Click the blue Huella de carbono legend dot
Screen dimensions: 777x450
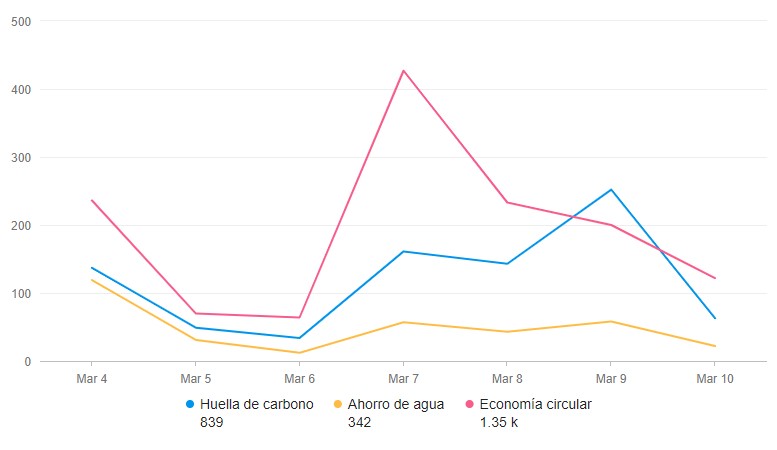pyautogui.click(x=190, y=405)
